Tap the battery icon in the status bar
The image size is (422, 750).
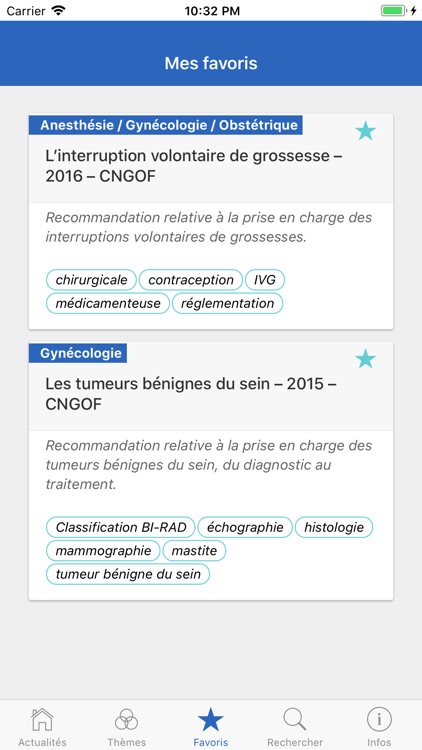coord(395,11)
